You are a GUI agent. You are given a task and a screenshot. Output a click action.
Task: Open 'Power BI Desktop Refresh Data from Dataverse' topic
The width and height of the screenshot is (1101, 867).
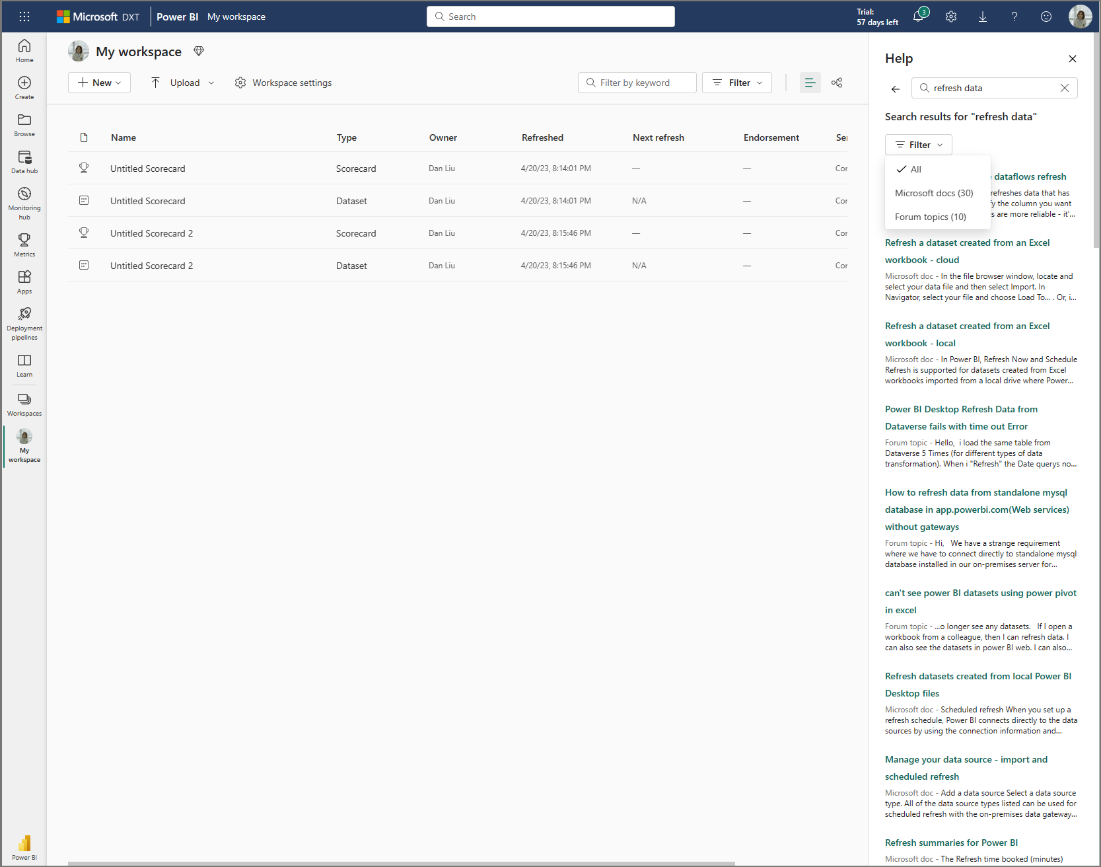pos(961,418)
